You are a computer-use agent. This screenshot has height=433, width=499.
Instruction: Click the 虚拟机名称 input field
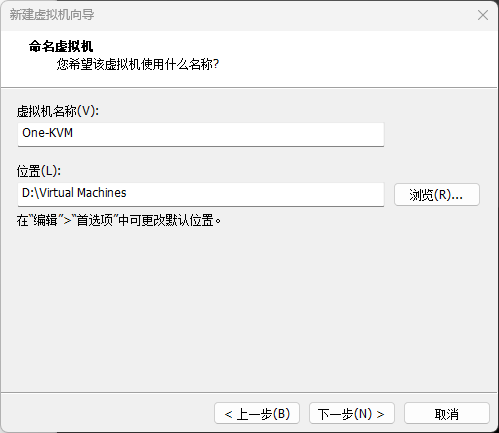pos(201,134)
